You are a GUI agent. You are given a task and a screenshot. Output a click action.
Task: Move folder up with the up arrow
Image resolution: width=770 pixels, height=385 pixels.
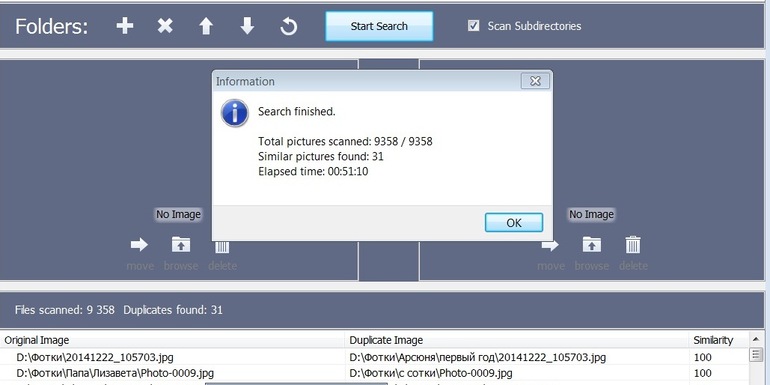(206, 26)
